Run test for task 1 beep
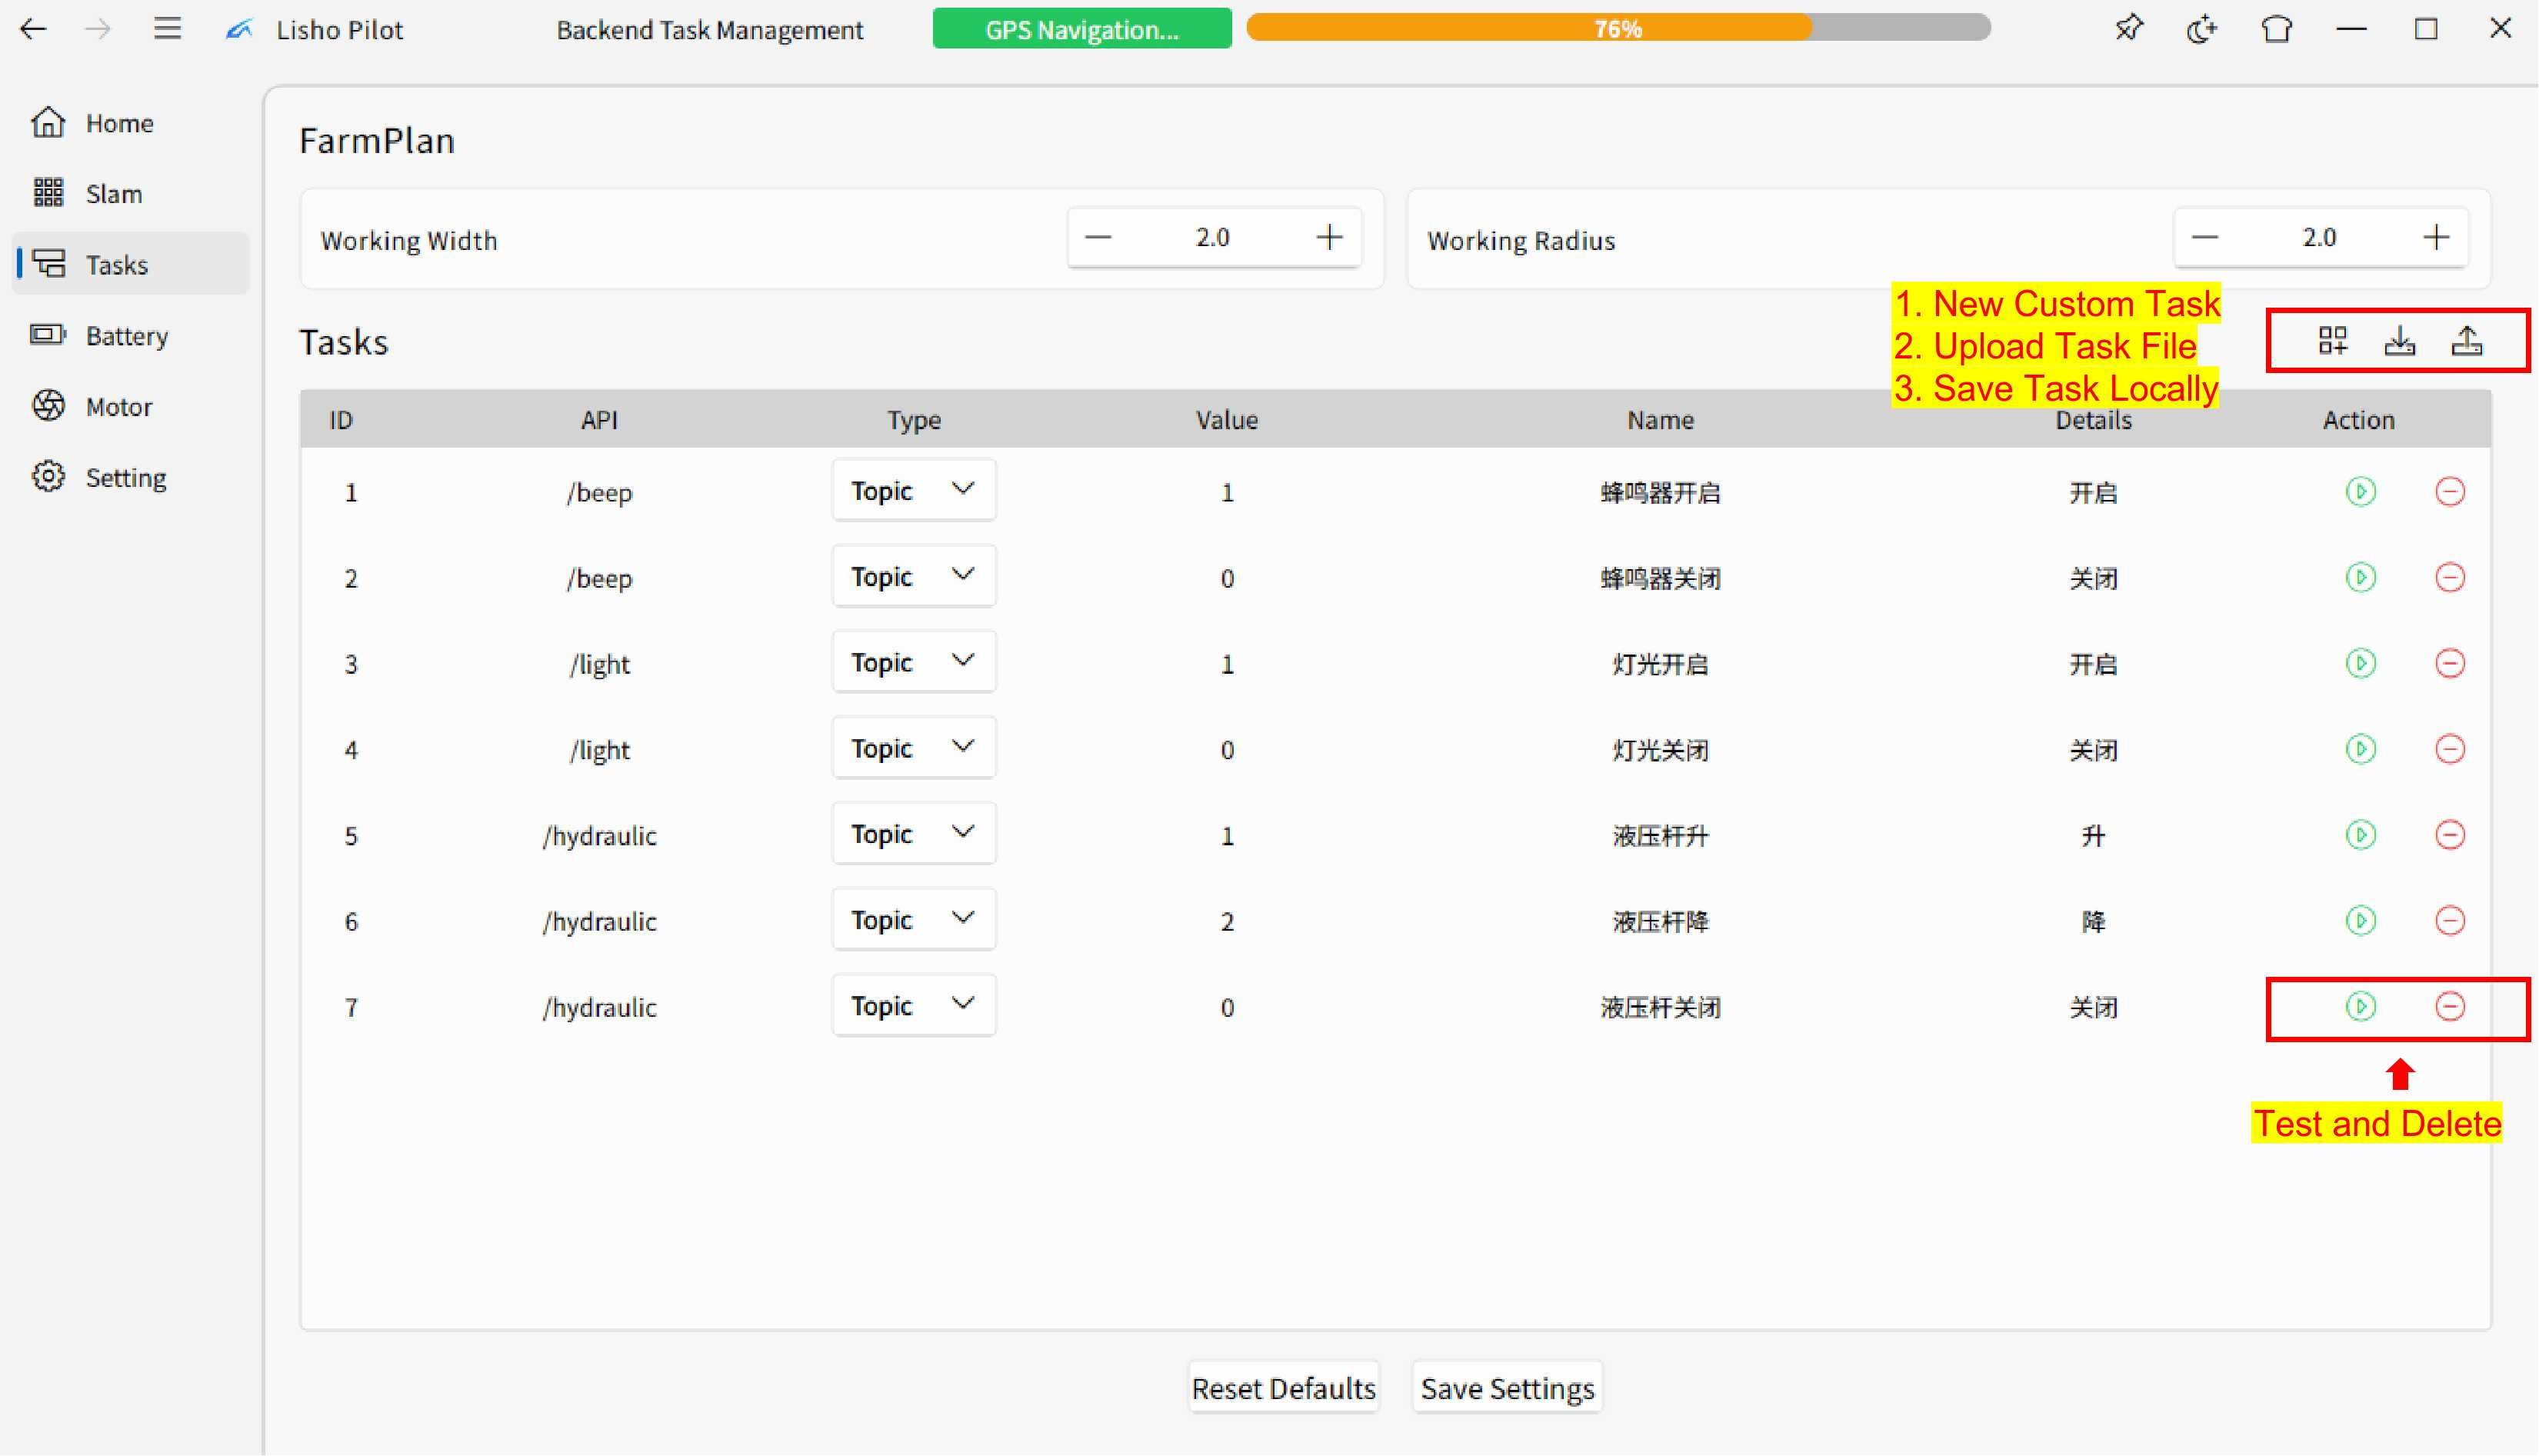This screenshot has width=2539, height=1456. tap(2361, 491)
